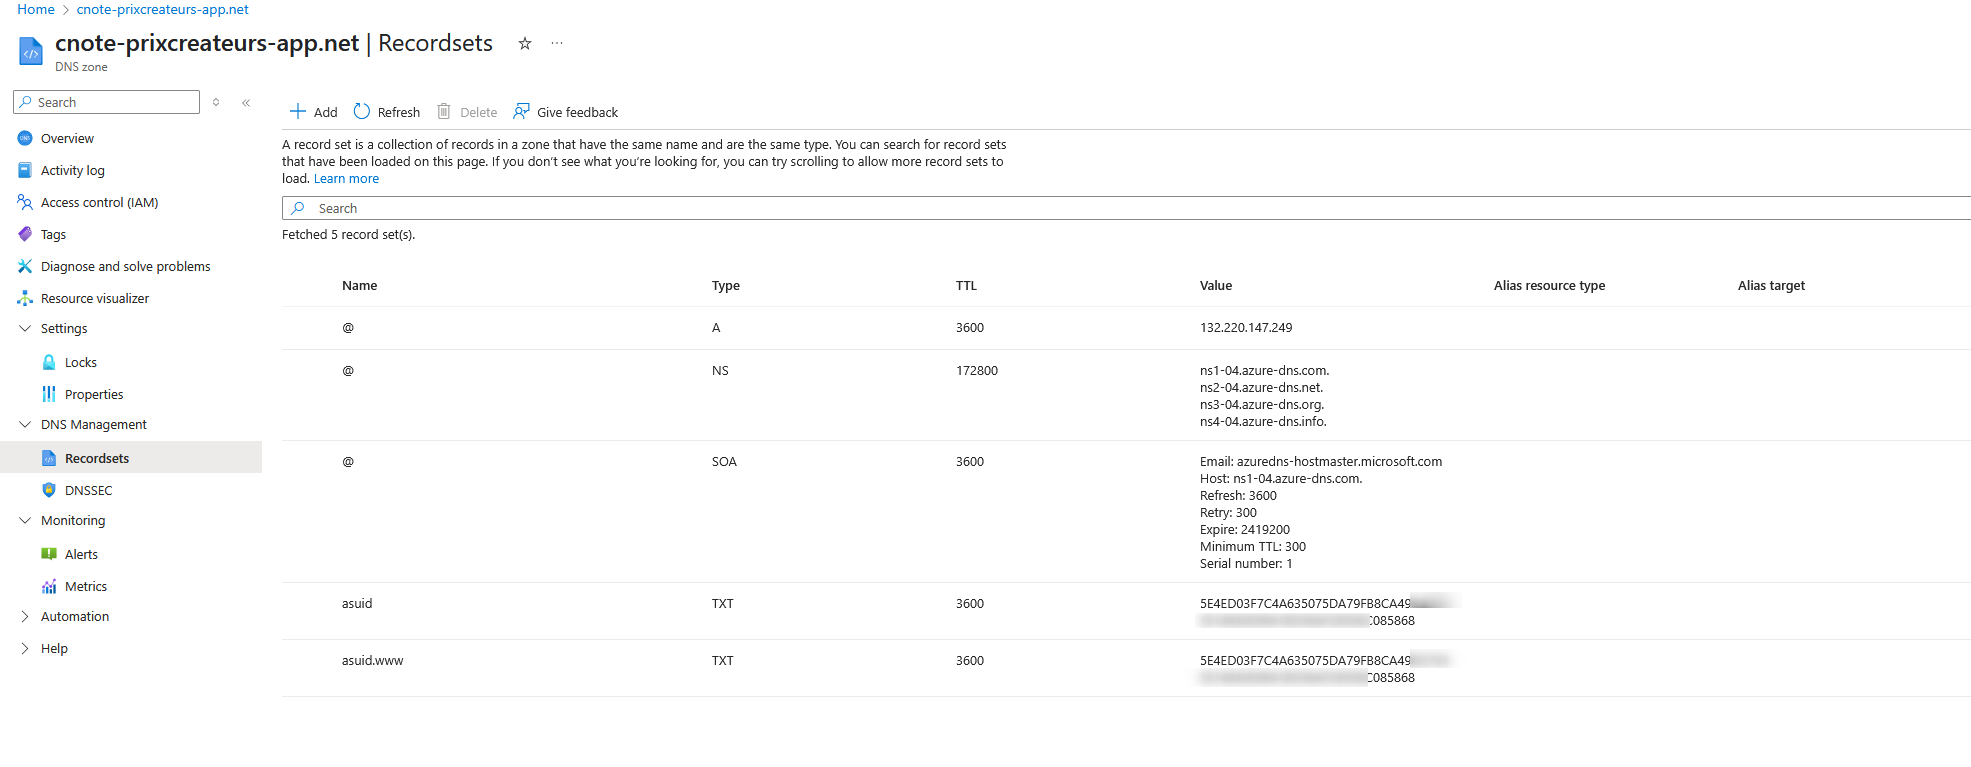The width and height of the screenshot is (1971, 767).
Task: Focus the recordsets Search field
Action: (x=1126, y=208)
